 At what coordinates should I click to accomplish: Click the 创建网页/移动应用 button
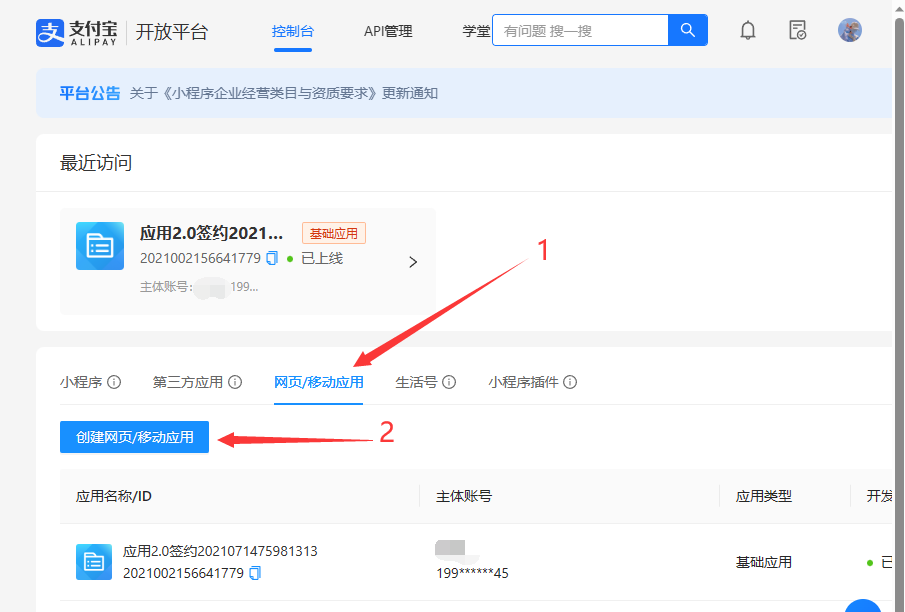134,437
